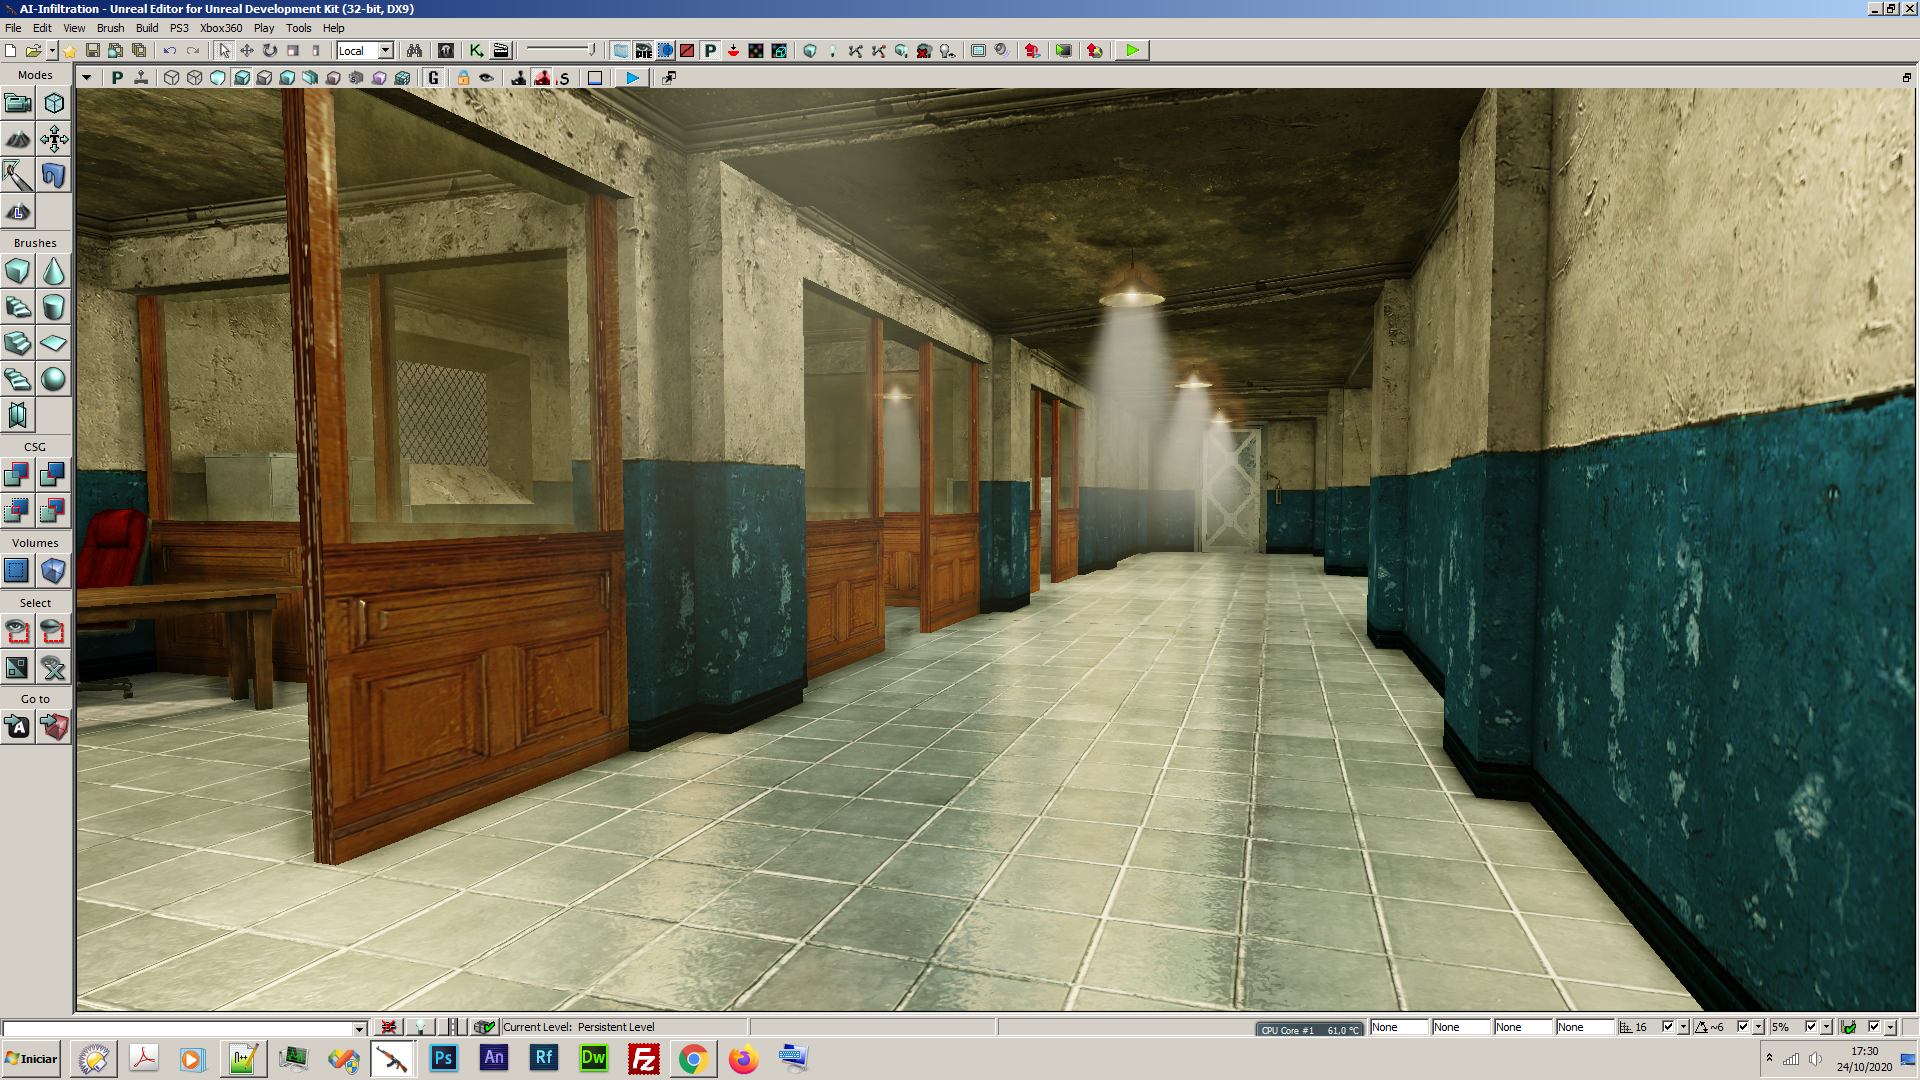Open the Build menu in menu bar
The height and width of the screenshot is (1080, 1920).
(145, 28)
